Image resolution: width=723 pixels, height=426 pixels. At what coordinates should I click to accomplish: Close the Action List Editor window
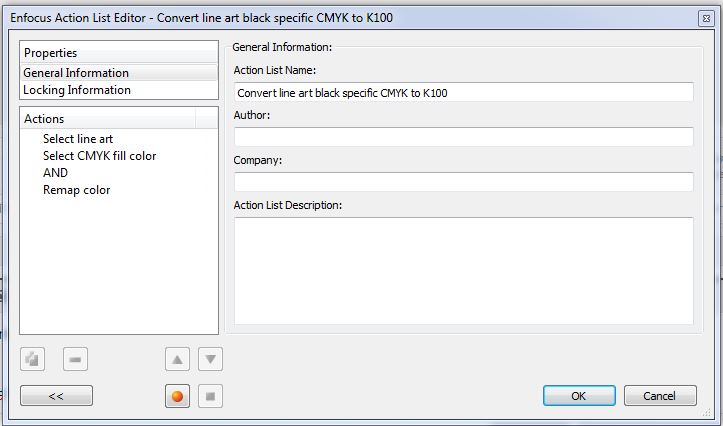coord(706,18)
